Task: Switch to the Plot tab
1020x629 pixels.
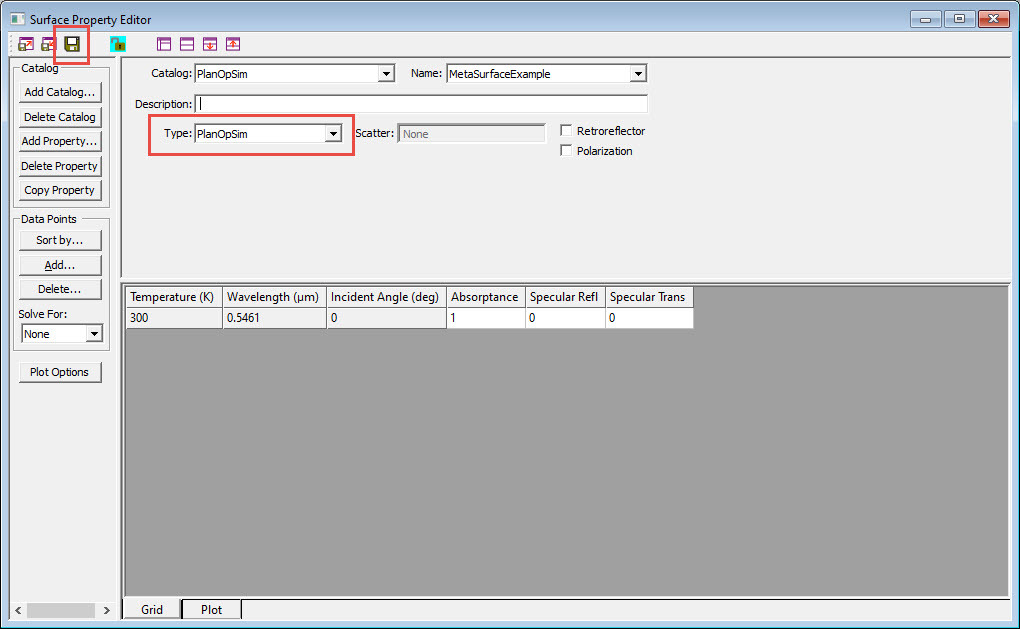Action: (x=211, y=610)
